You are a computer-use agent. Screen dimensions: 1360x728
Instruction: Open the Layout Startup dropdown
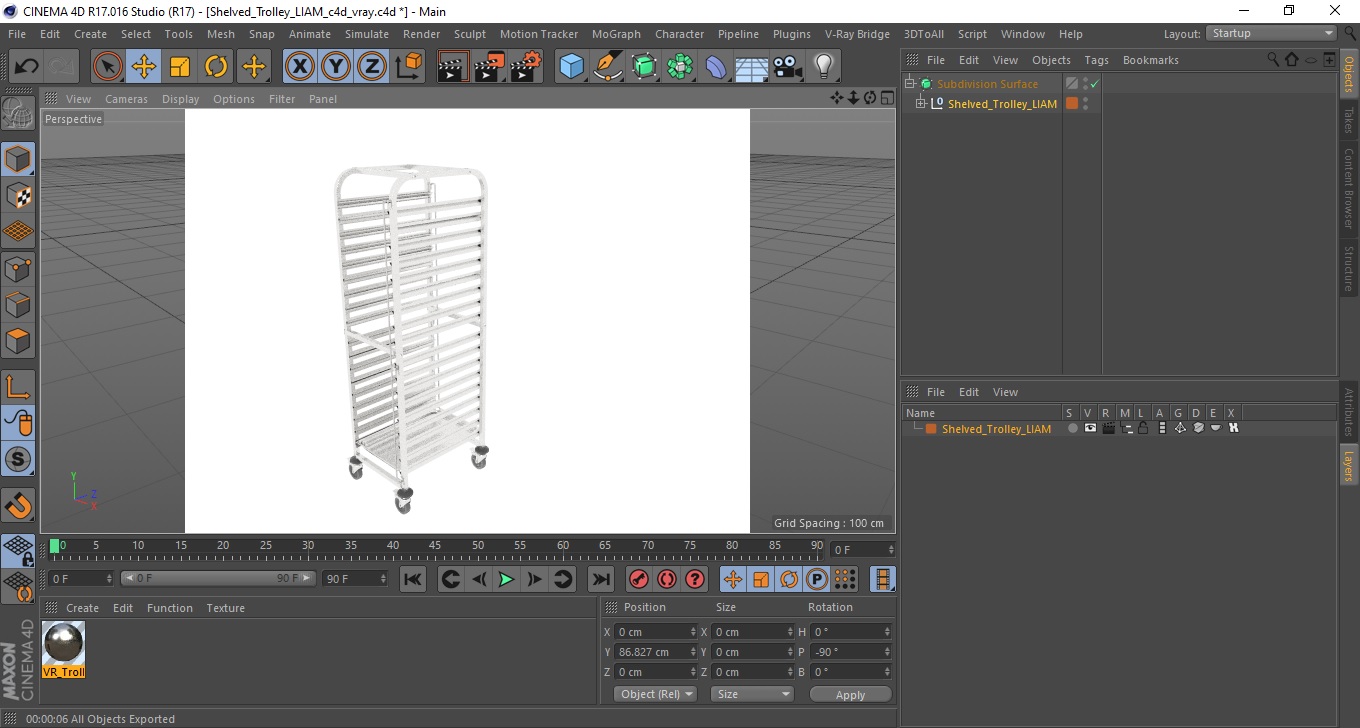pyautogui.click(x=1272, y=33)
